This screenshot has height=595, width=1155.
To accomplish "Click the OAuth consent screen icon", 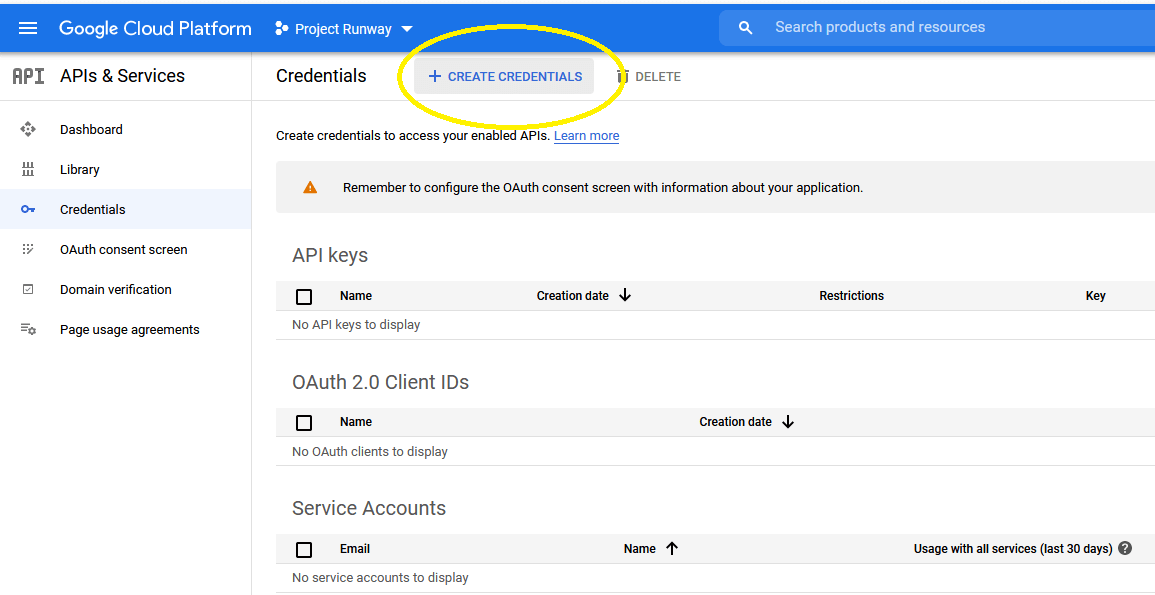I will 28,250.
